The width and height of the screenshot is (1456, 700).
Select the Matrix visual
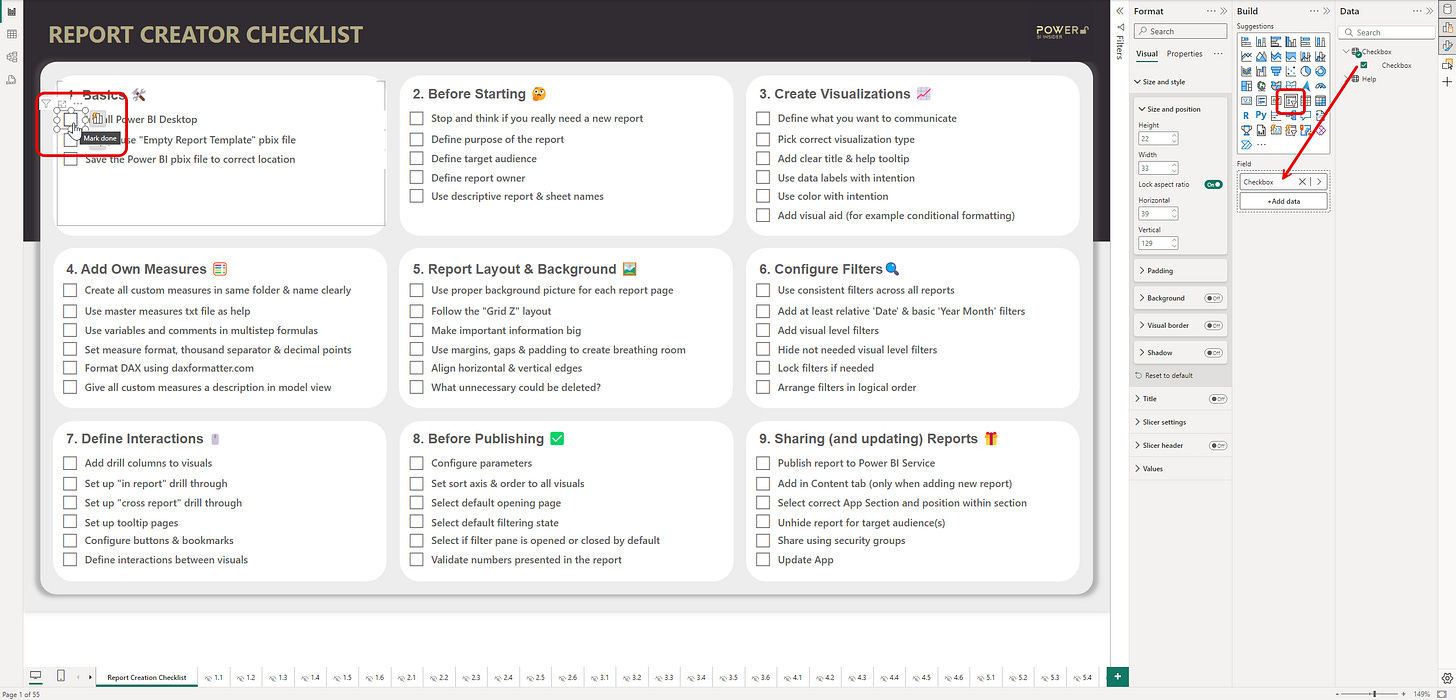tap(1321, 100)
